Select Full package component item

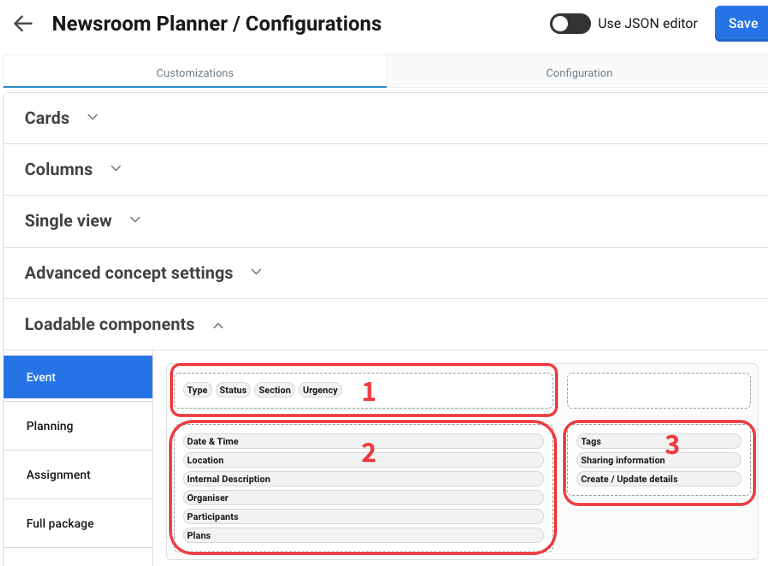click(x=77, y=523)
